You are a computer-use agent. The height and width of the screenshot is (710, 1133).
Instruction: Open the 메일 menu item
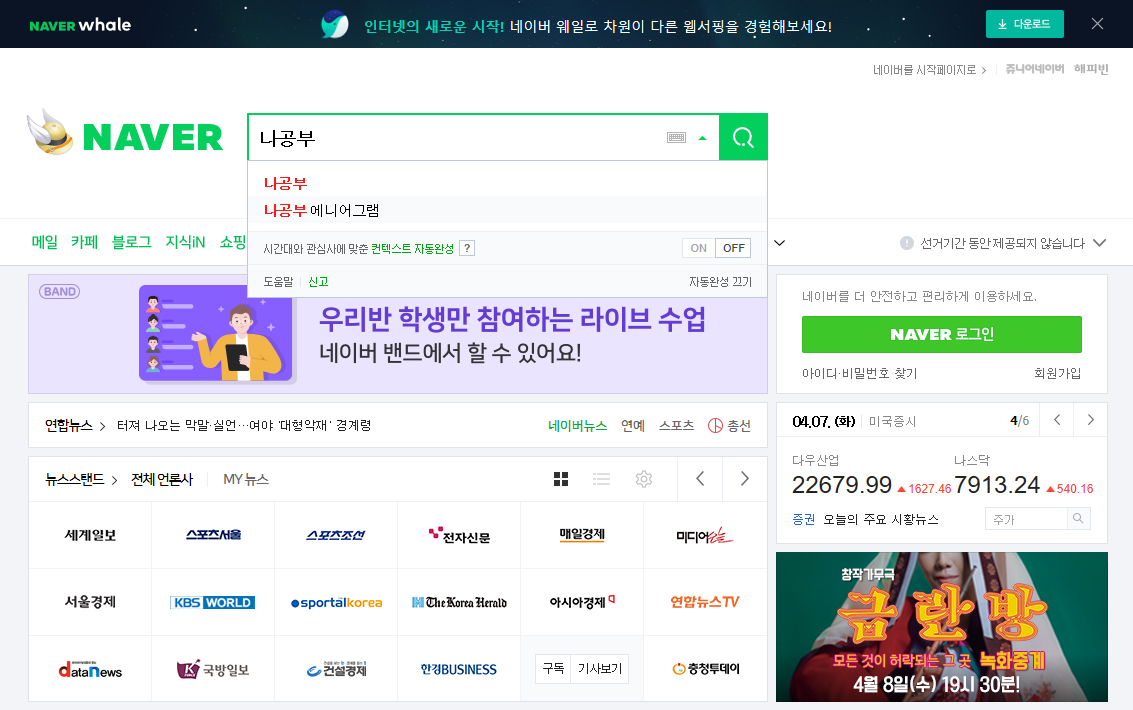(x=45, y=242)
